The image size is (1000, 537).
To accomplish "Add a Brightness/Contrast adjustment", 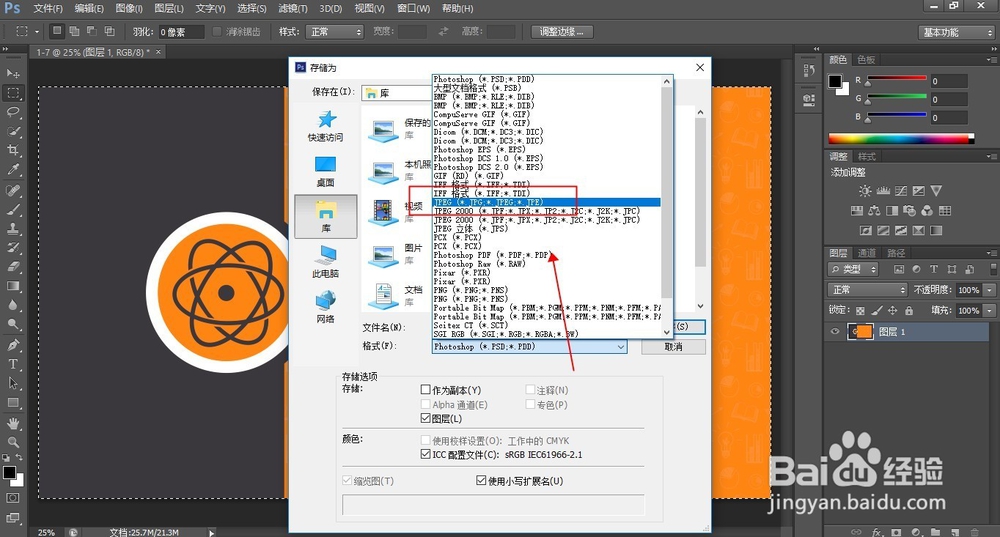I will point(865,191).
